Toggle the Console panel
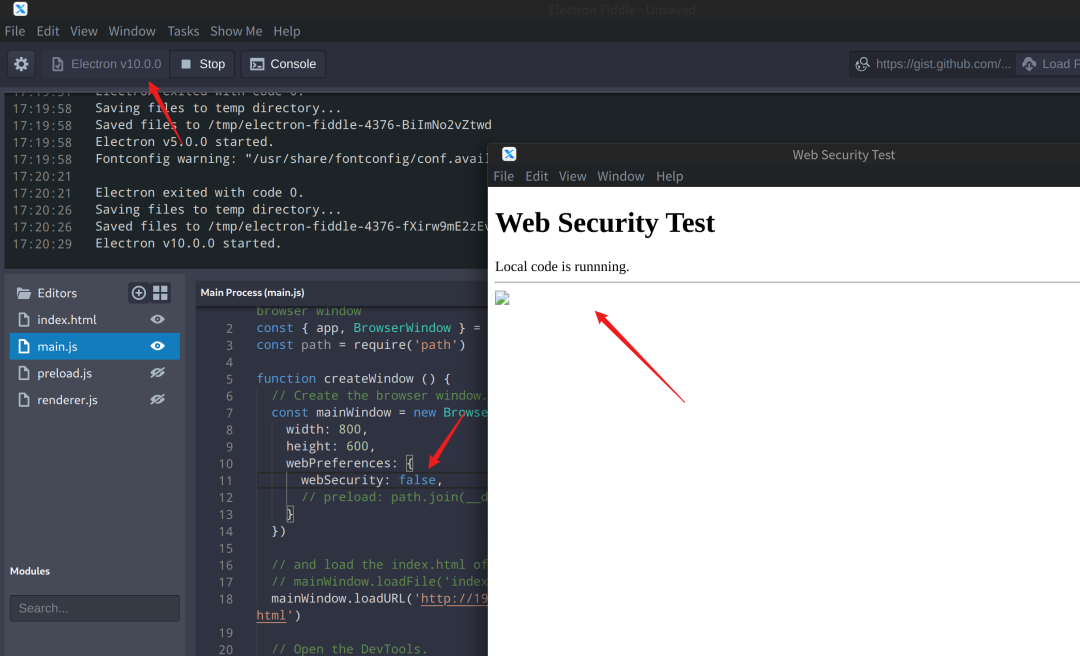The image size is (1080, 656). (283, 64)
